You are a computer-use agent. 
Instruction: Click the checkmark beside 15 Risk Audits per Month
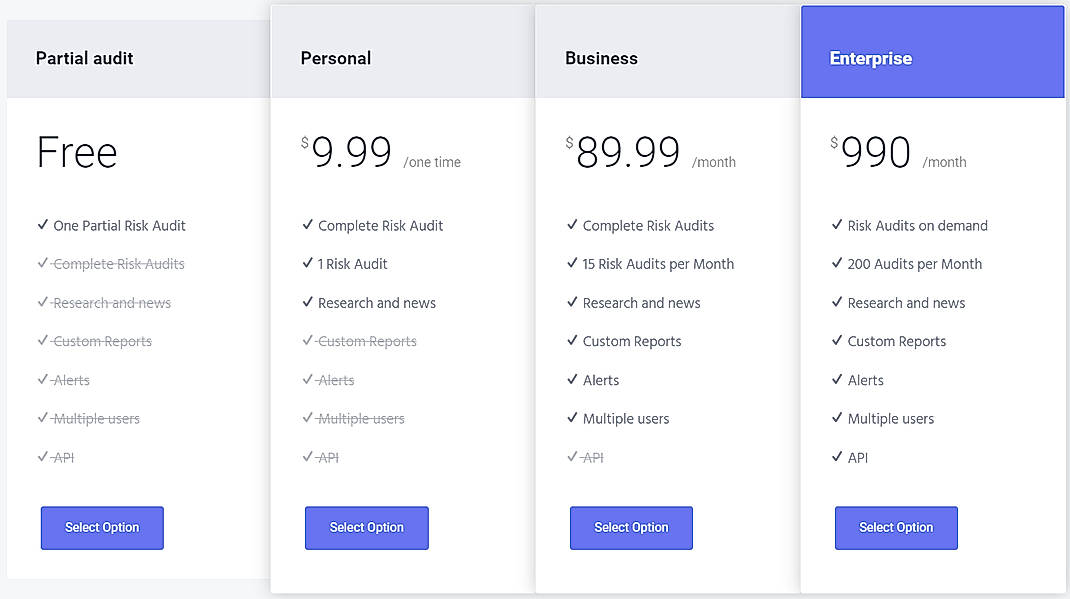[571, 264]
